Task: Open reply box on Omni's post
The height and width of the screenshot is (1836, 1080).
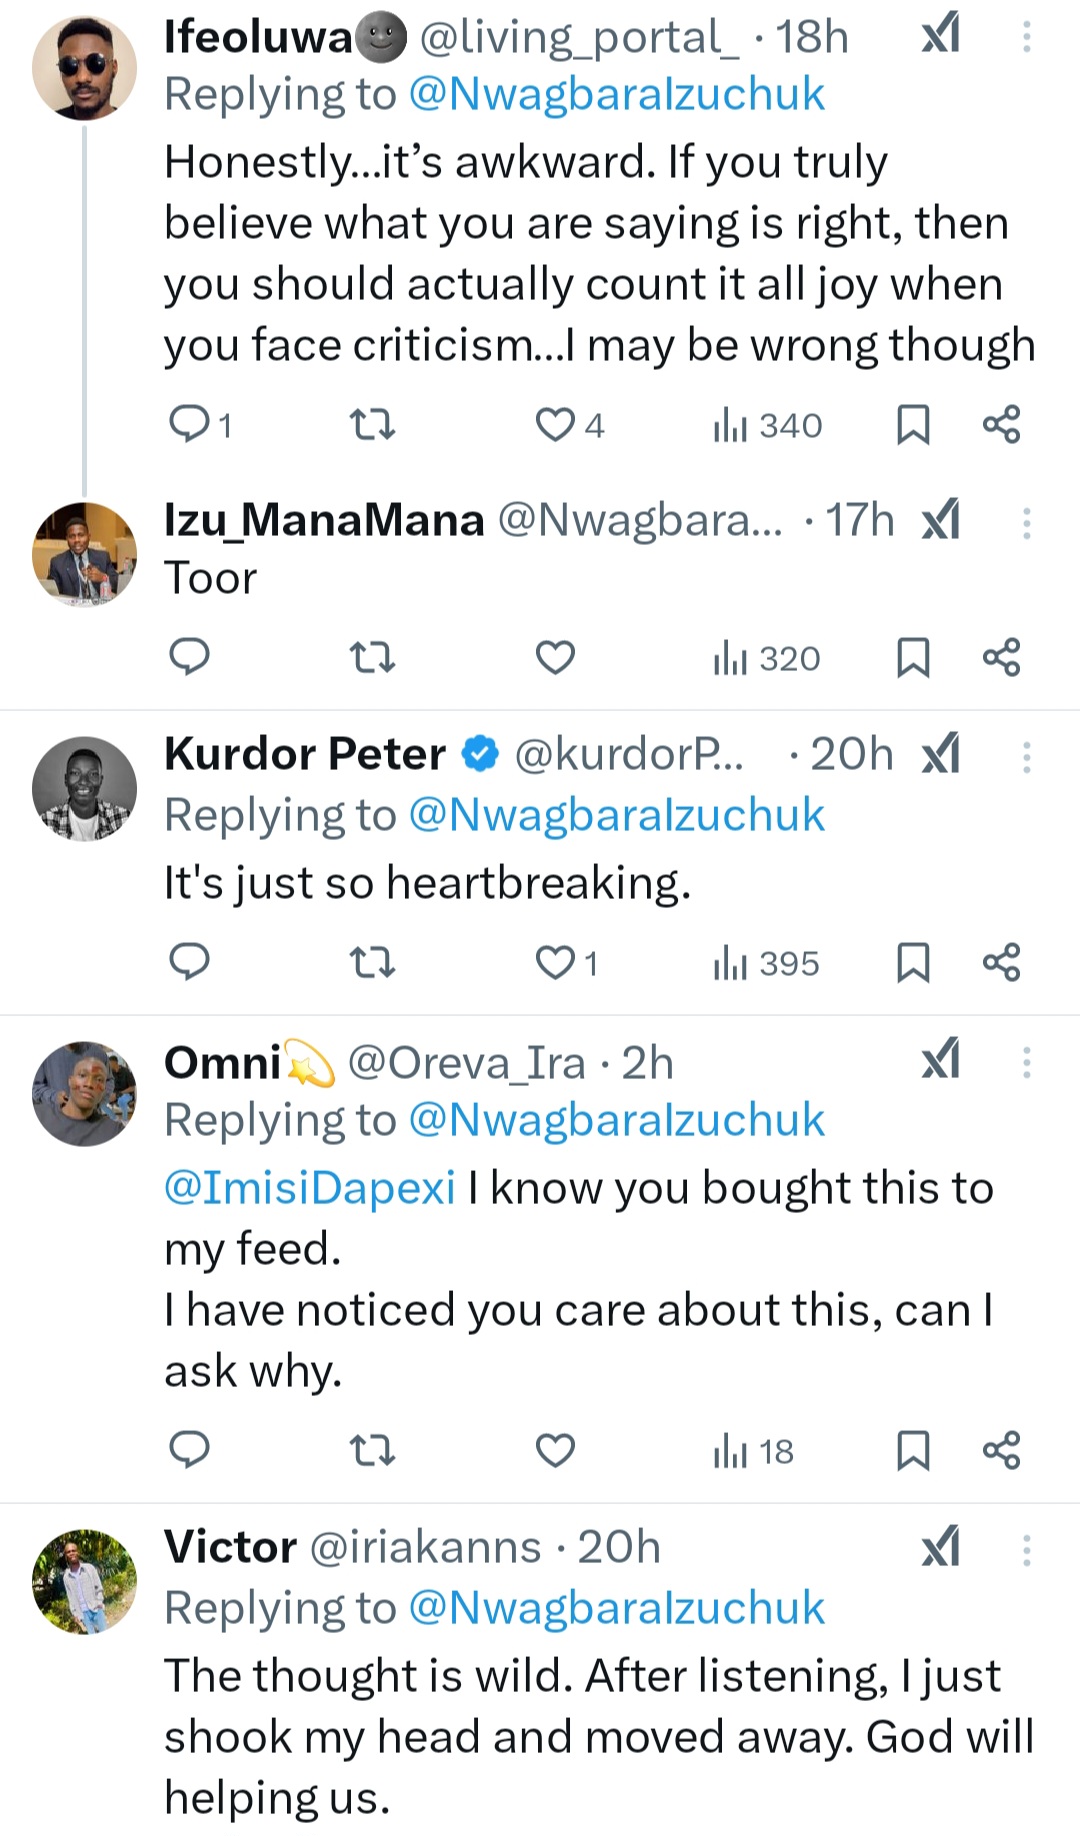Action: 189,1450
